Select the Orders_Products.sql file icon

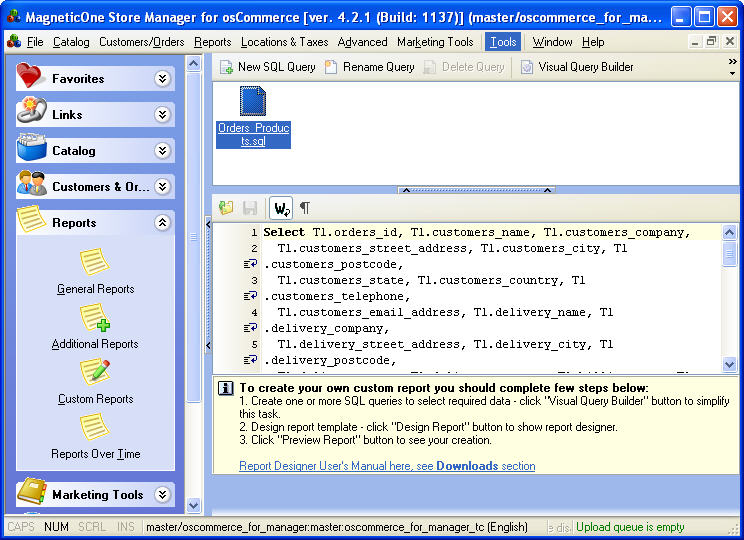tap(253, 101)
